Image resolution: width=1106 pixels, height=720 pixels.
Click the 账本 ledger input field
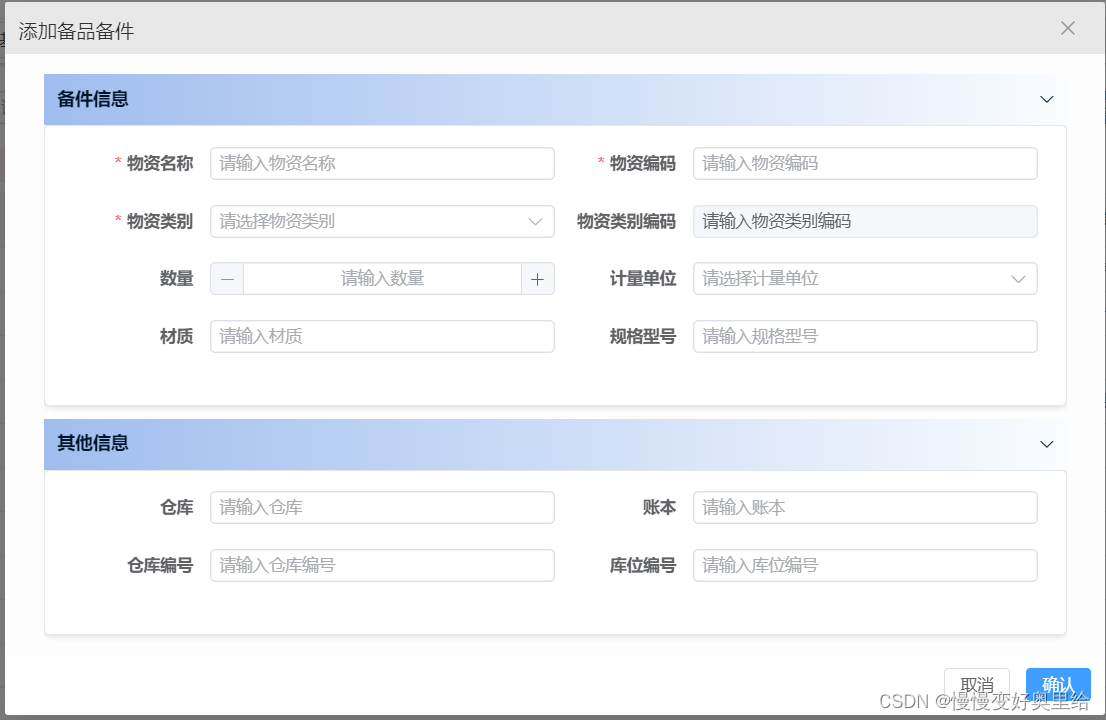point(865,507)
